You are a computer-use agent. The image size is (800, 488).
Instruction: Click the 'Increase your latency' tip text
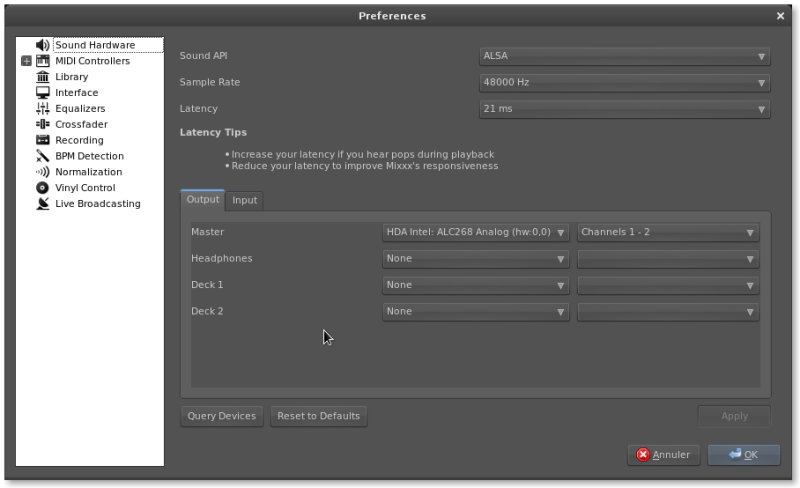pos(363,154)
